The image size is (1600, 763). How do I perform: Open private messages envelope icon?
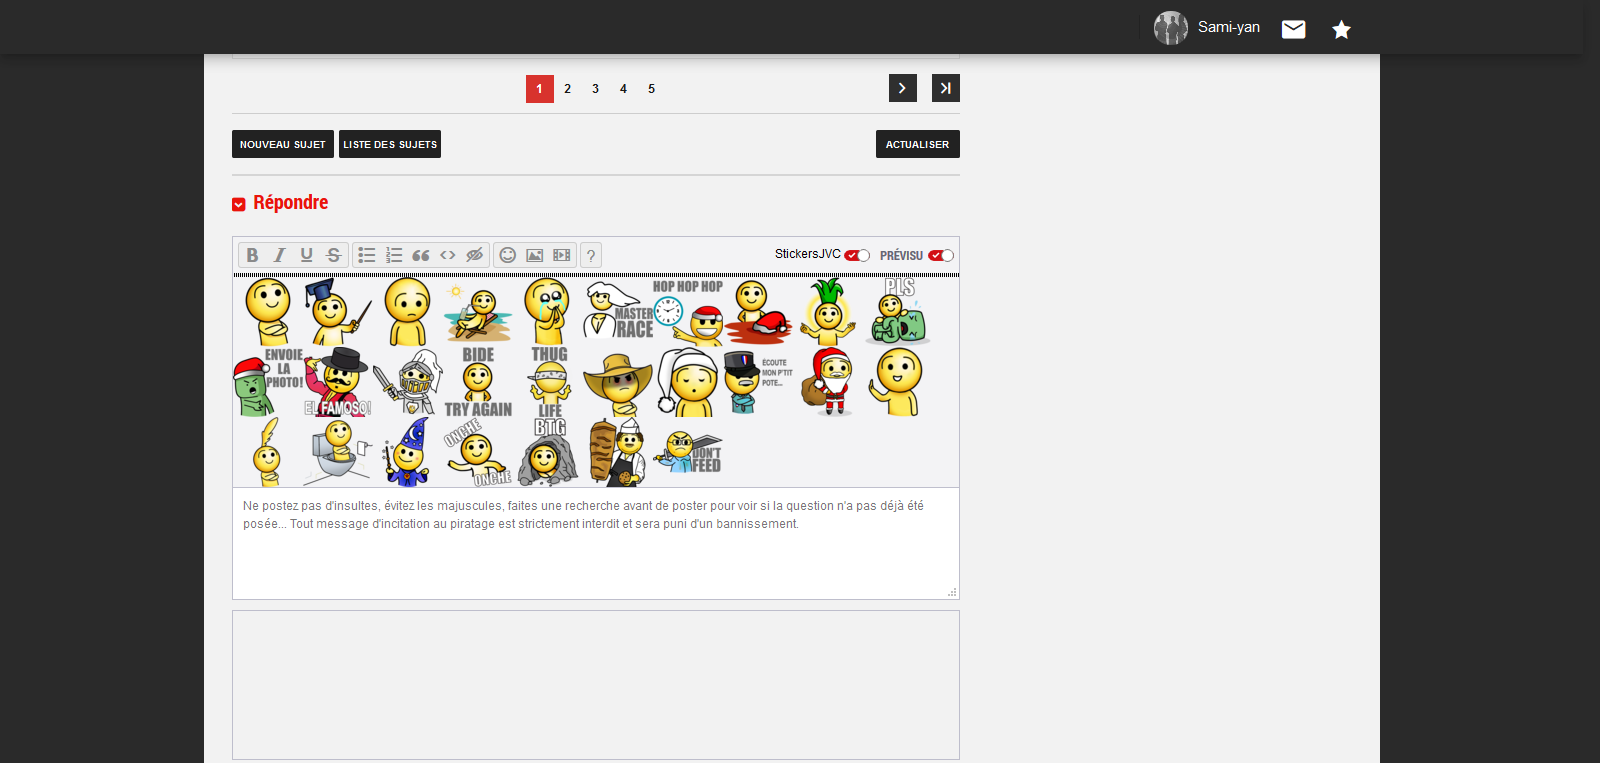point(1293,29)
